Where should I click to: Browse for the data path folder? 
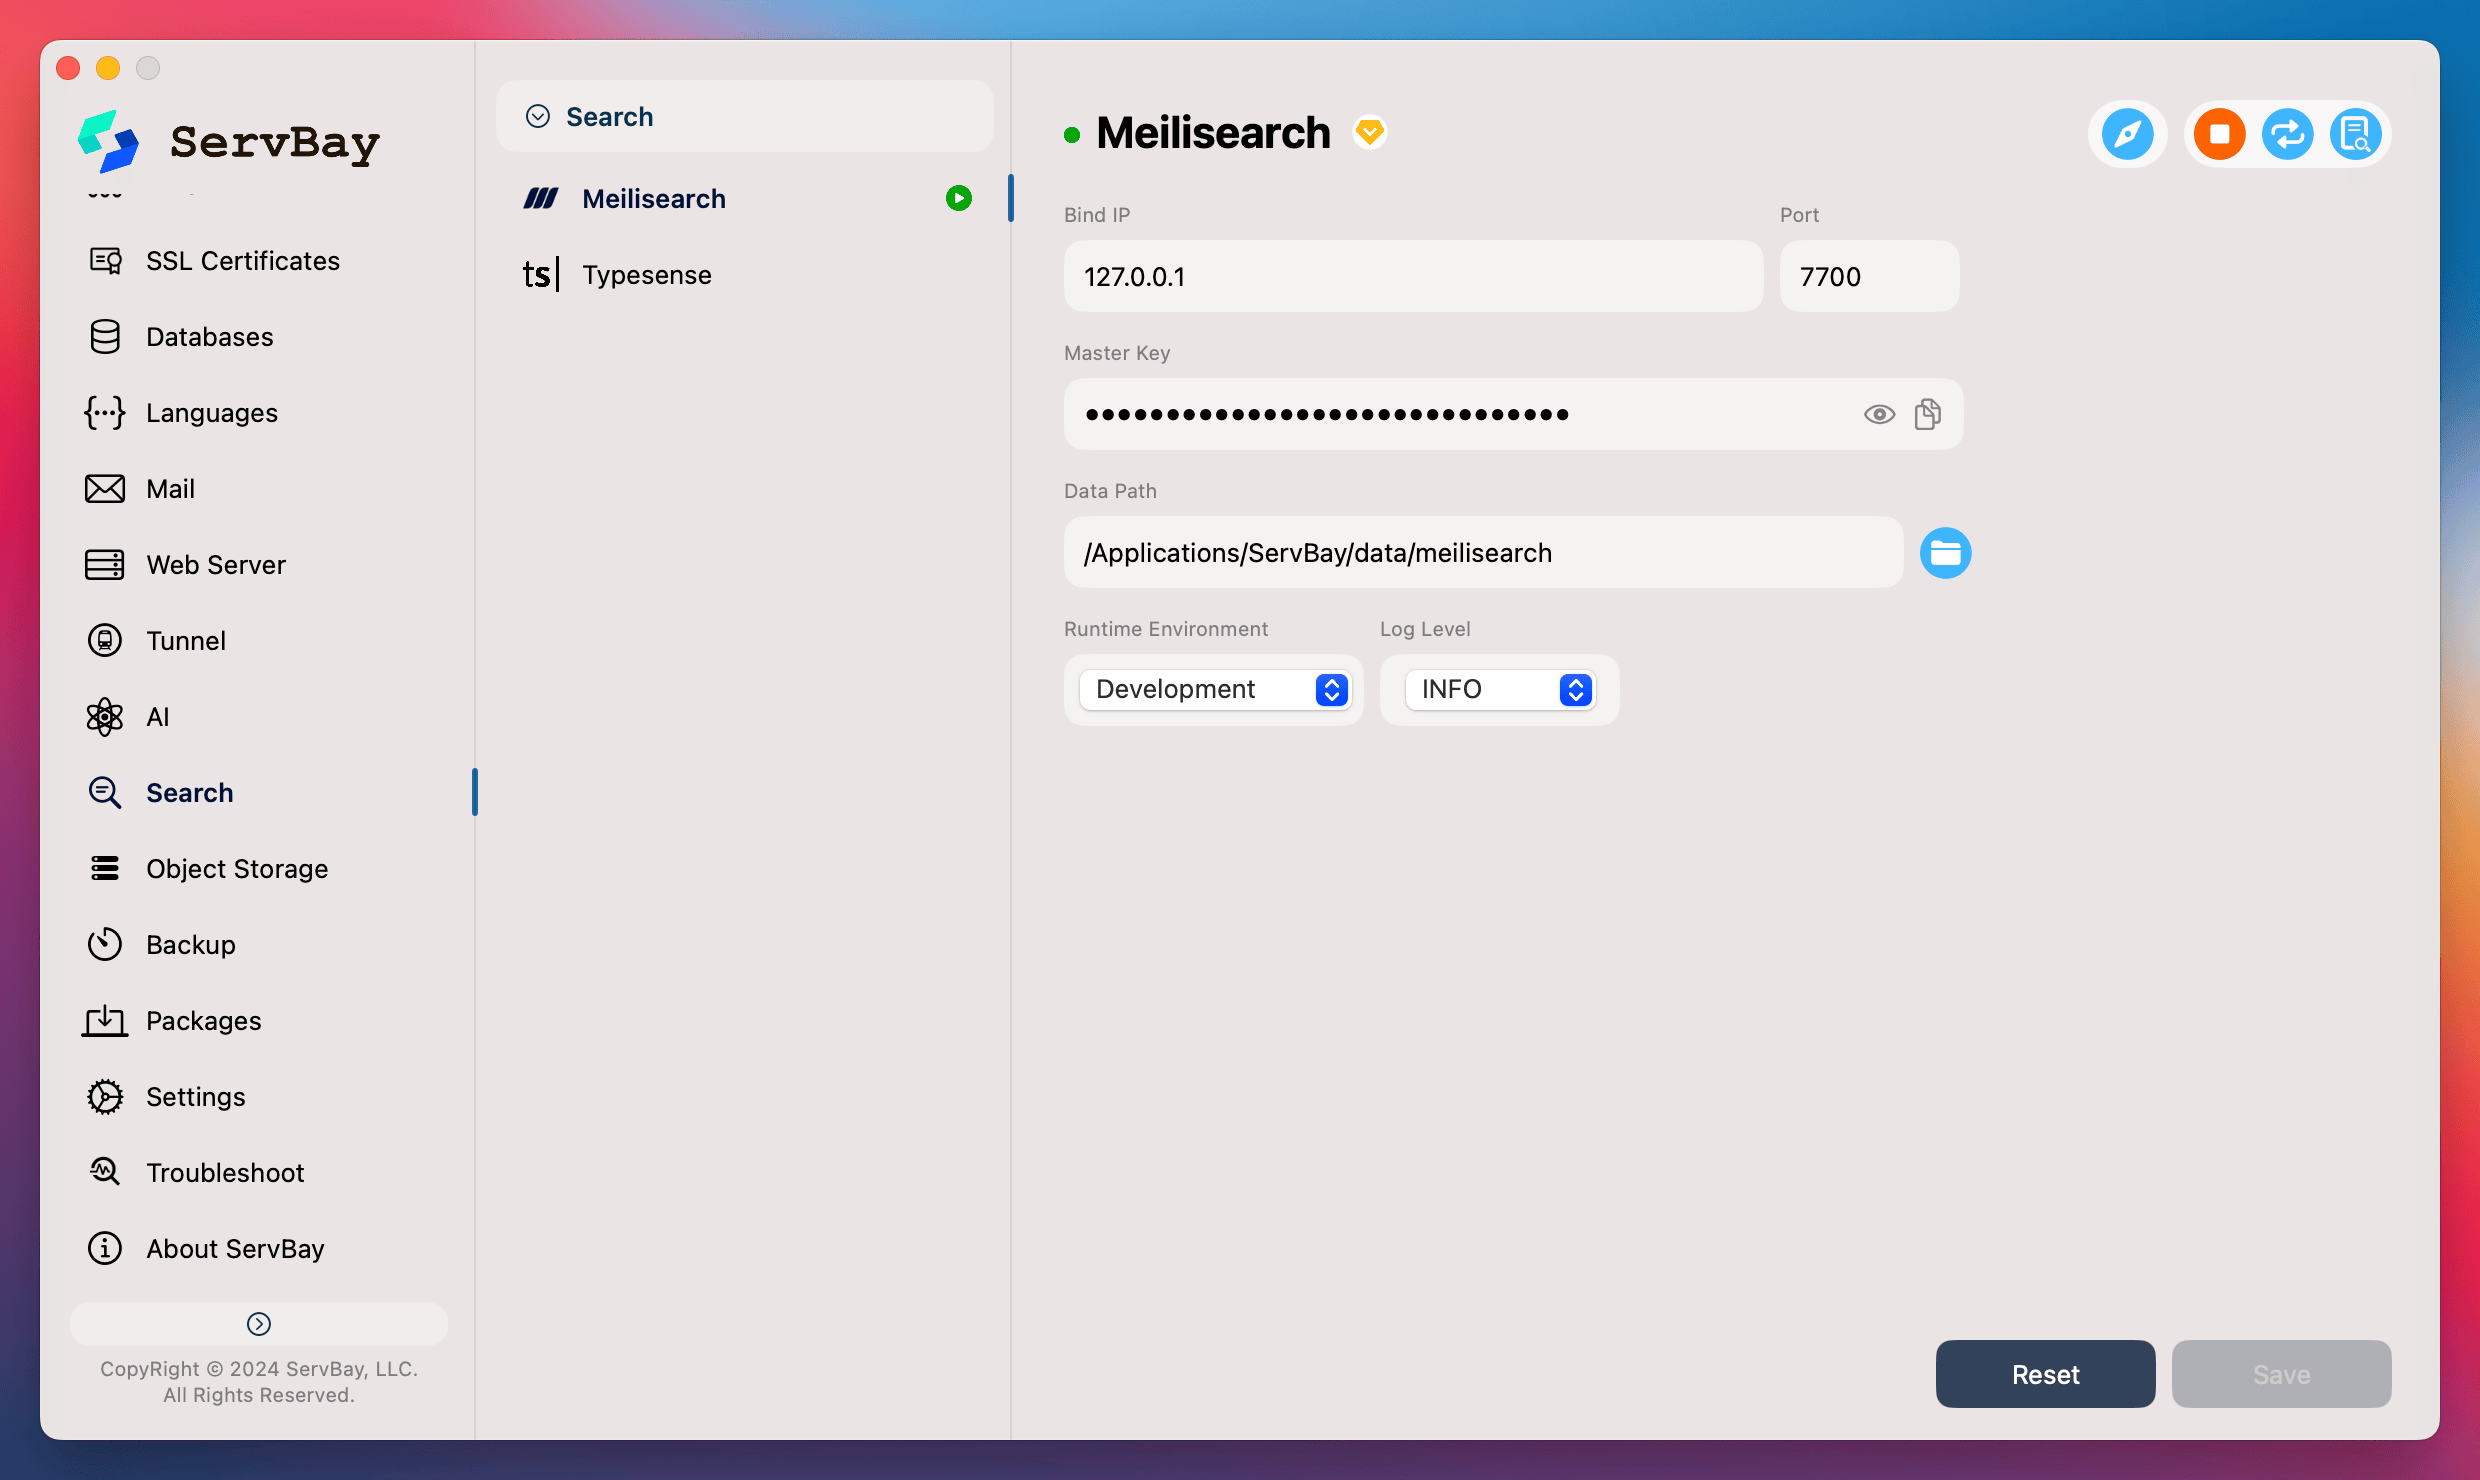tap(1945, 553)
